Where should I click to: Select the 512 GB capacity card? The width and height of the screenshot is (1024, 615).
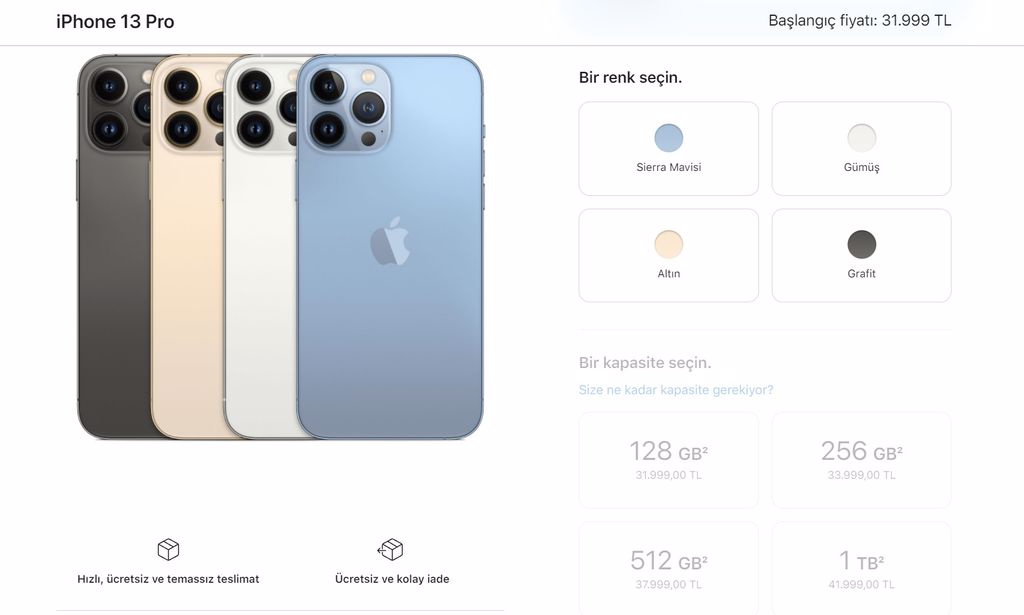[669, 568]
